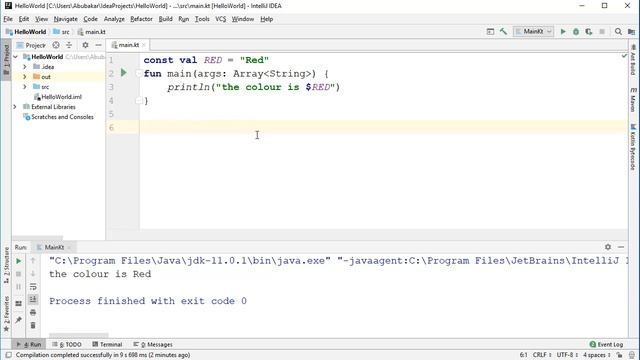Viewport: 640px width, 360px height.
Task: Click the stop icon in the Run panel
Action: pos(18,274)
